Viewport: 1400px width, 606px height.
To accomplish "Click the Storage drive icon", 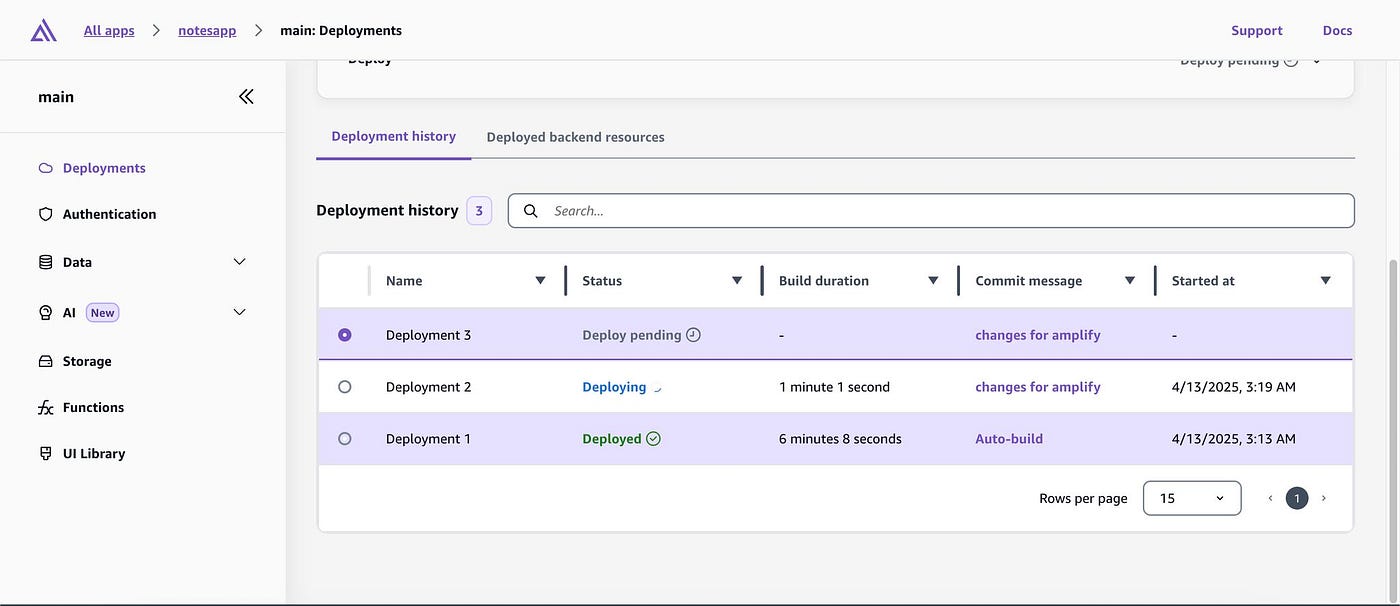I will coord(45,361).
